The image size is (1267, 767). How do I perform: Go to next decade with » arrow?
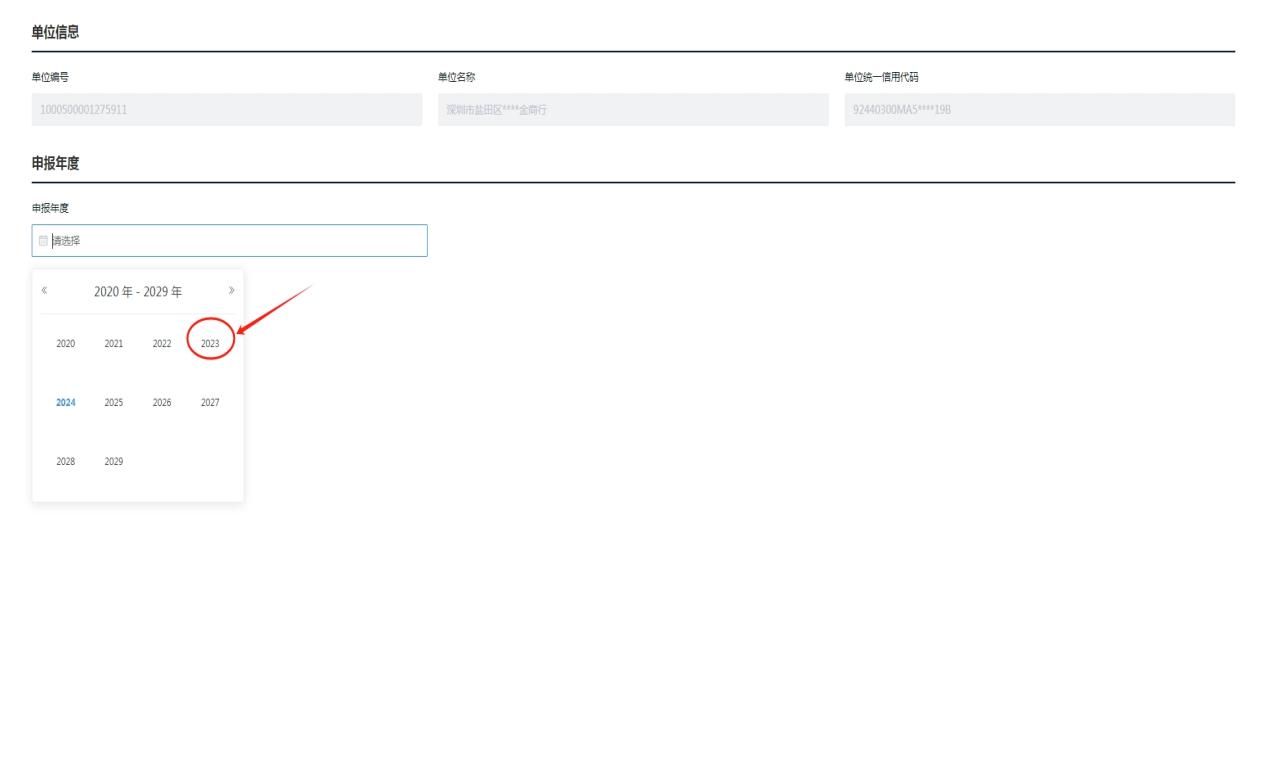(231, 291)
